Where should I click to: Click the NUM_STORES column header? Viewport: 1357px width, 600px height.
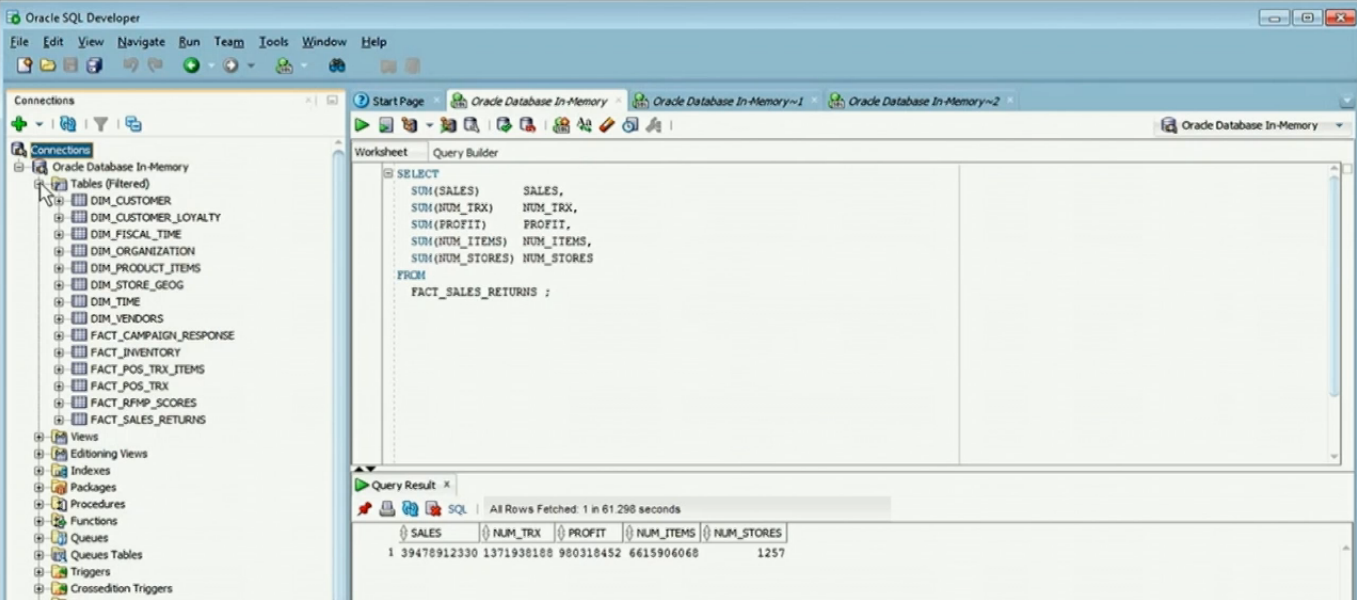[746, 533]
